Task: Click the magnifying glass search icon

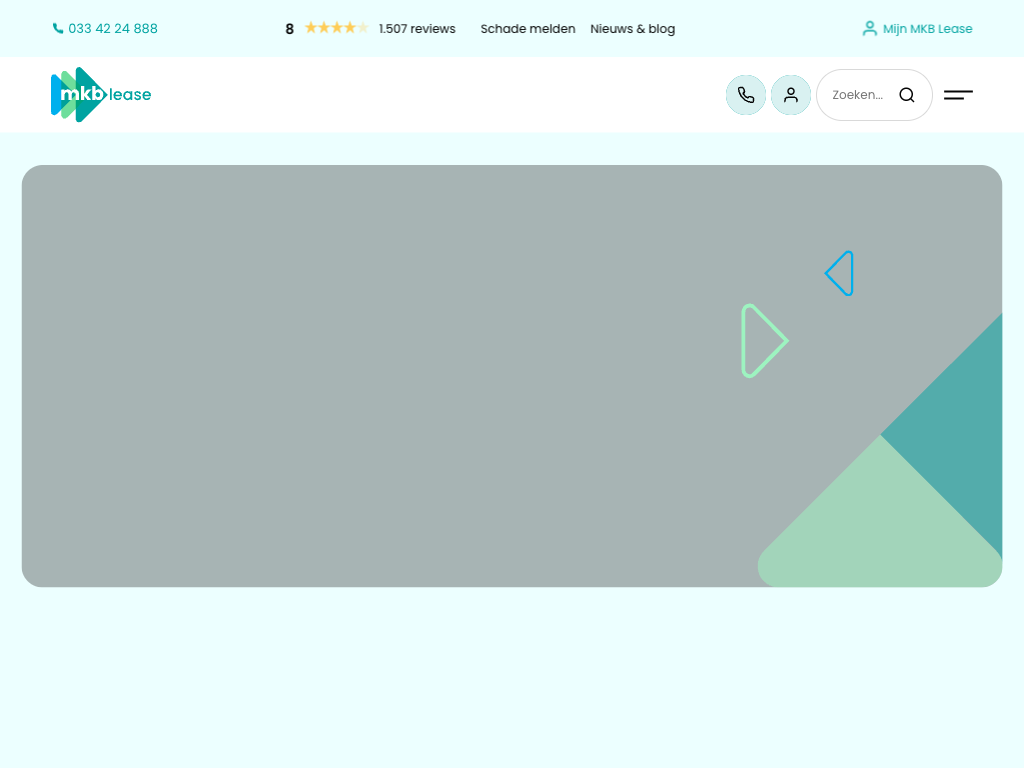Action: (907, 95)
